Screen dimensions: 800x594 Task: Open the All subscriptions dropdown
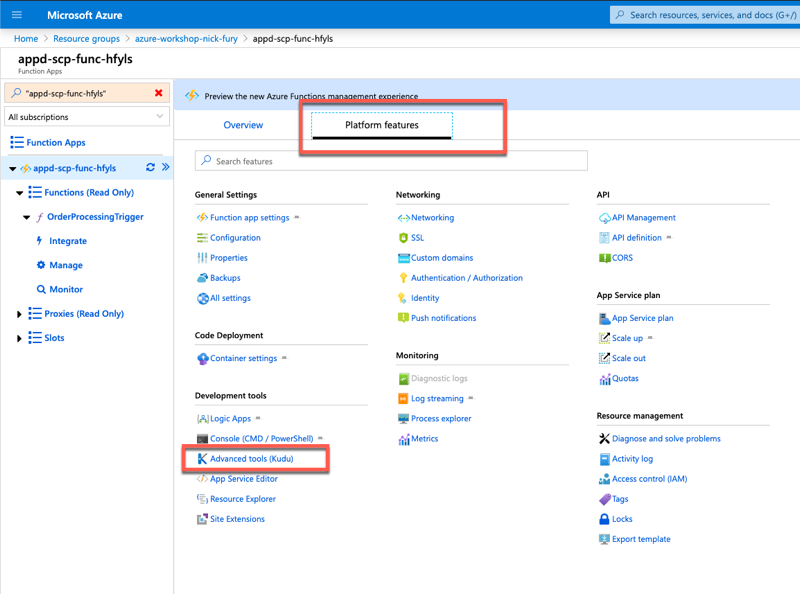pyautogui.click(x=86, y=117)
